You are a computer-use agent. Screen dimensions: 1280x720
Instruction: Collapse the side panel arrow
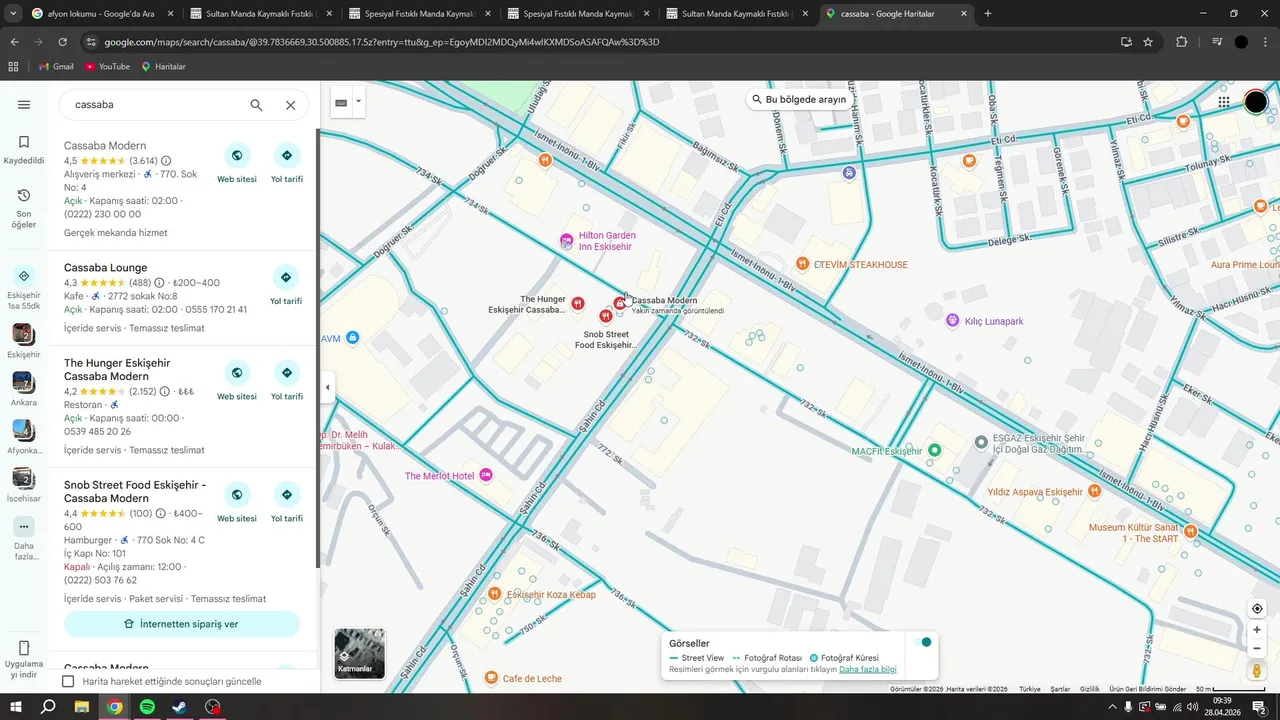click(327, 387)
